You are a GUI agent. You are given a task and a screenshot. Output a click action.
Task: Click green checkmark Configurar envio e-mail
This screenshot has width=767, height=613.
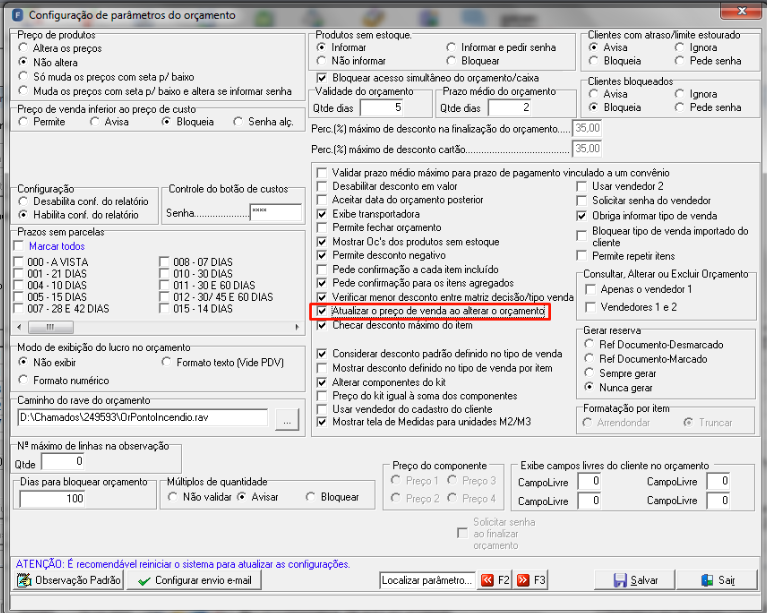tap(144, 581)
